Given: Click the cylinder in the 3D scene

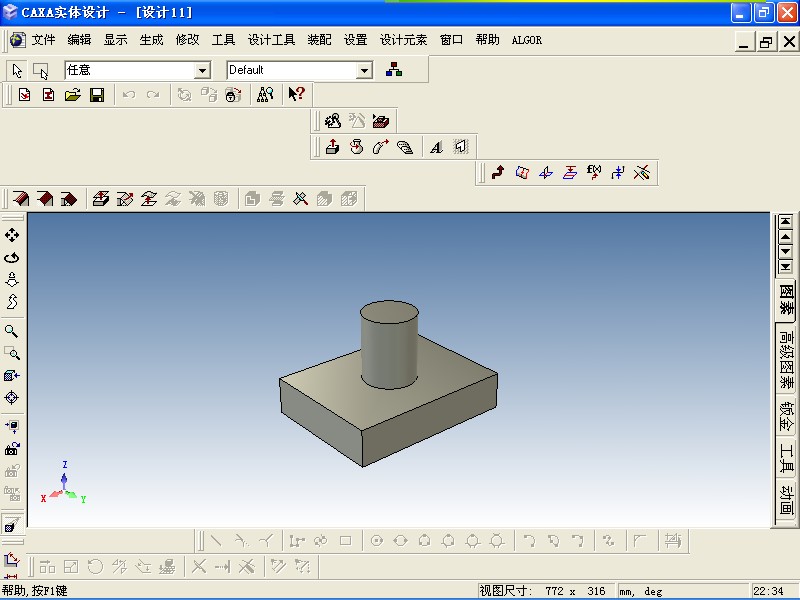Looking at the screenshot, I should pos(389,347).
